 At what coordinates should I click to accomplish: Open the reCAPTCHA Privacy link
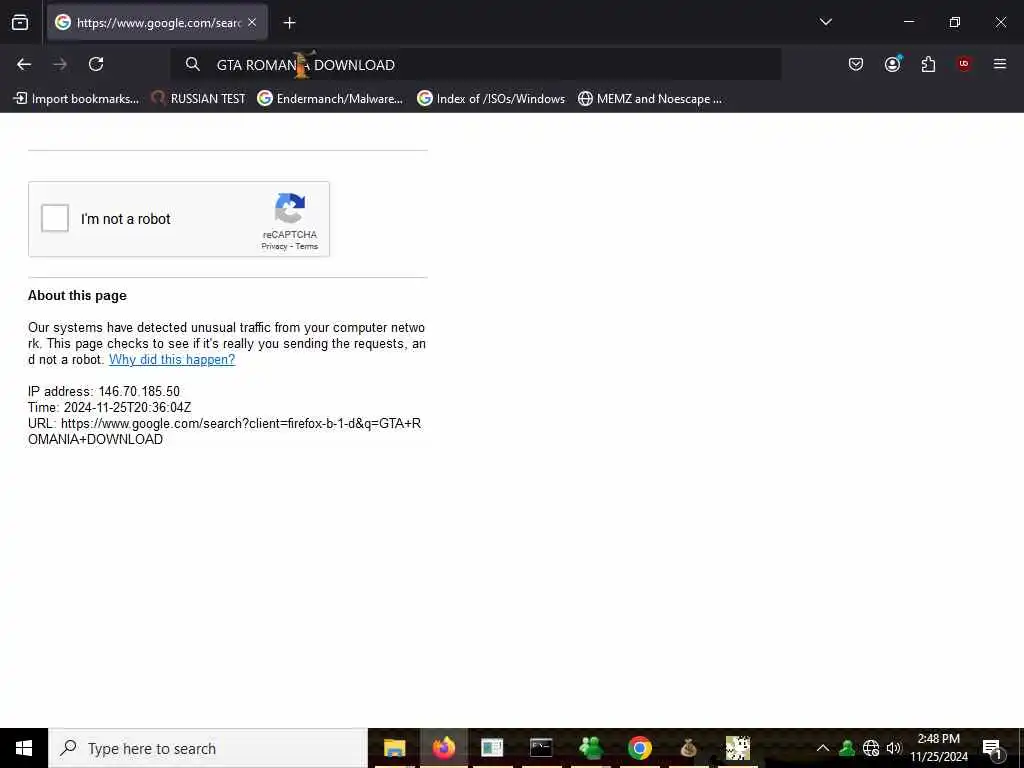coord(274,246)
